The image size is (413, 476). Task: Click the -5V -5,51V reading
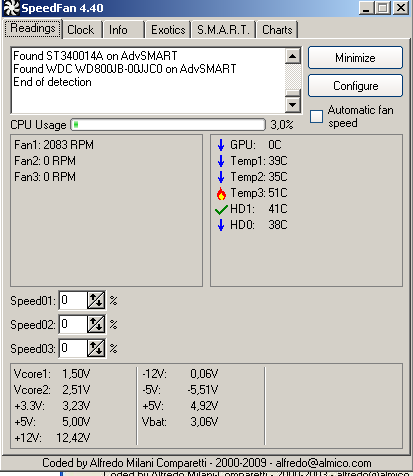click(180, 390)
